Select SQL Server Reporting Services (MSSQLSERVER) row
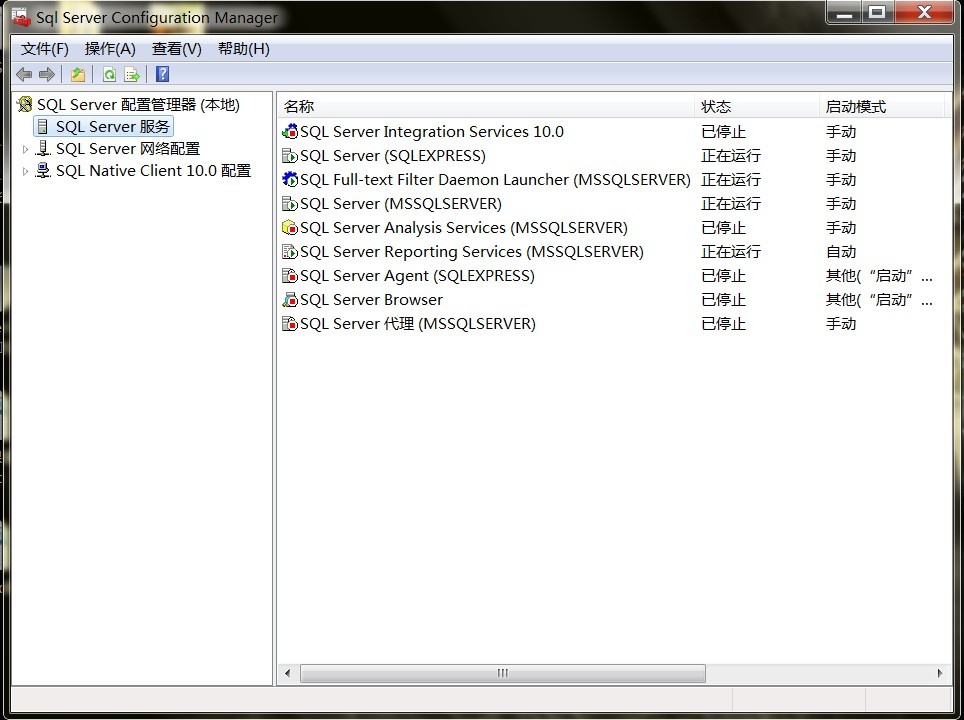This screenshot has width=964, height=720. 471,252
